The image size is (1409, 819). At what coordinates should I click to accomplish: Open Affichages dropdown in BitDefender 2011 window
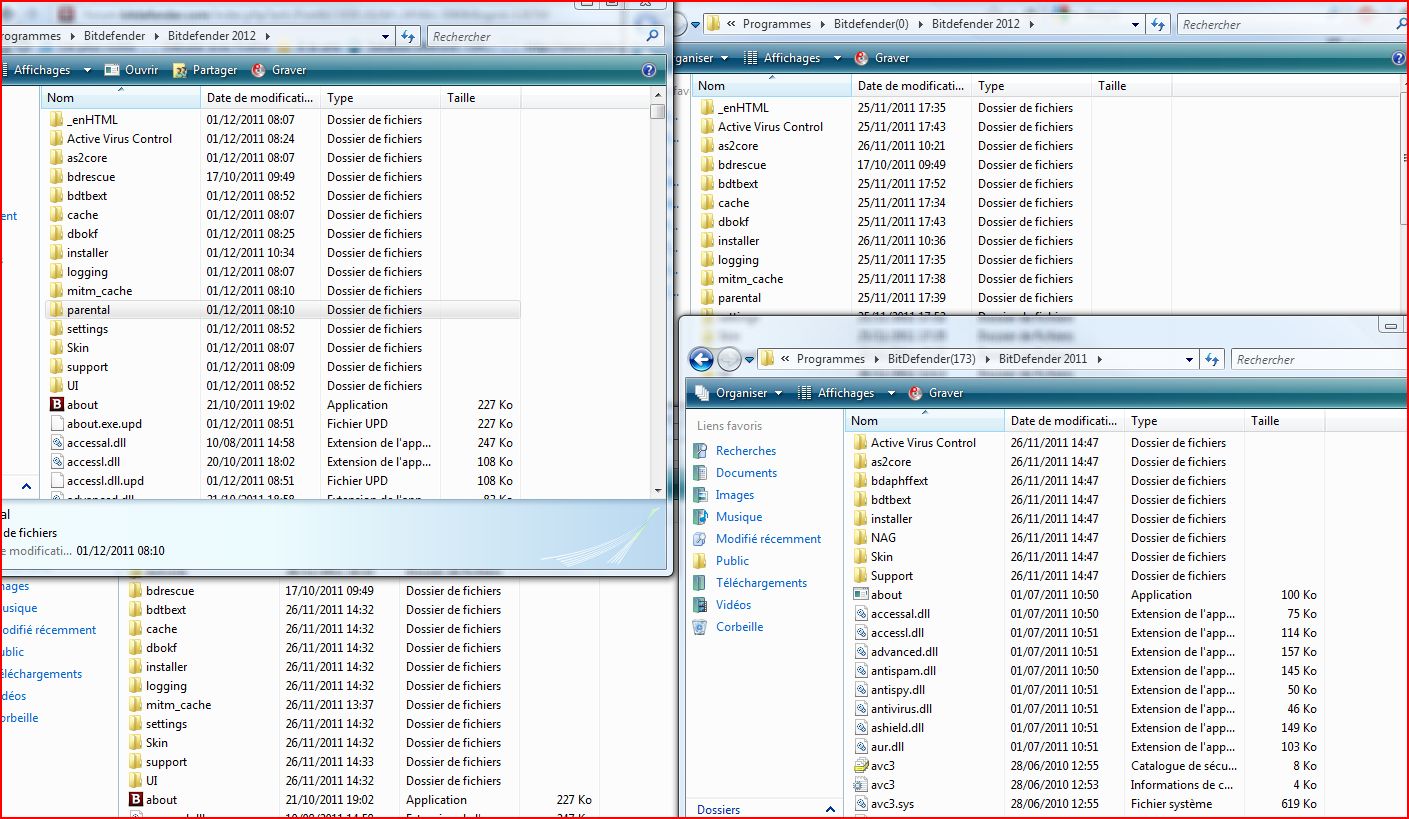pos(890,393)
